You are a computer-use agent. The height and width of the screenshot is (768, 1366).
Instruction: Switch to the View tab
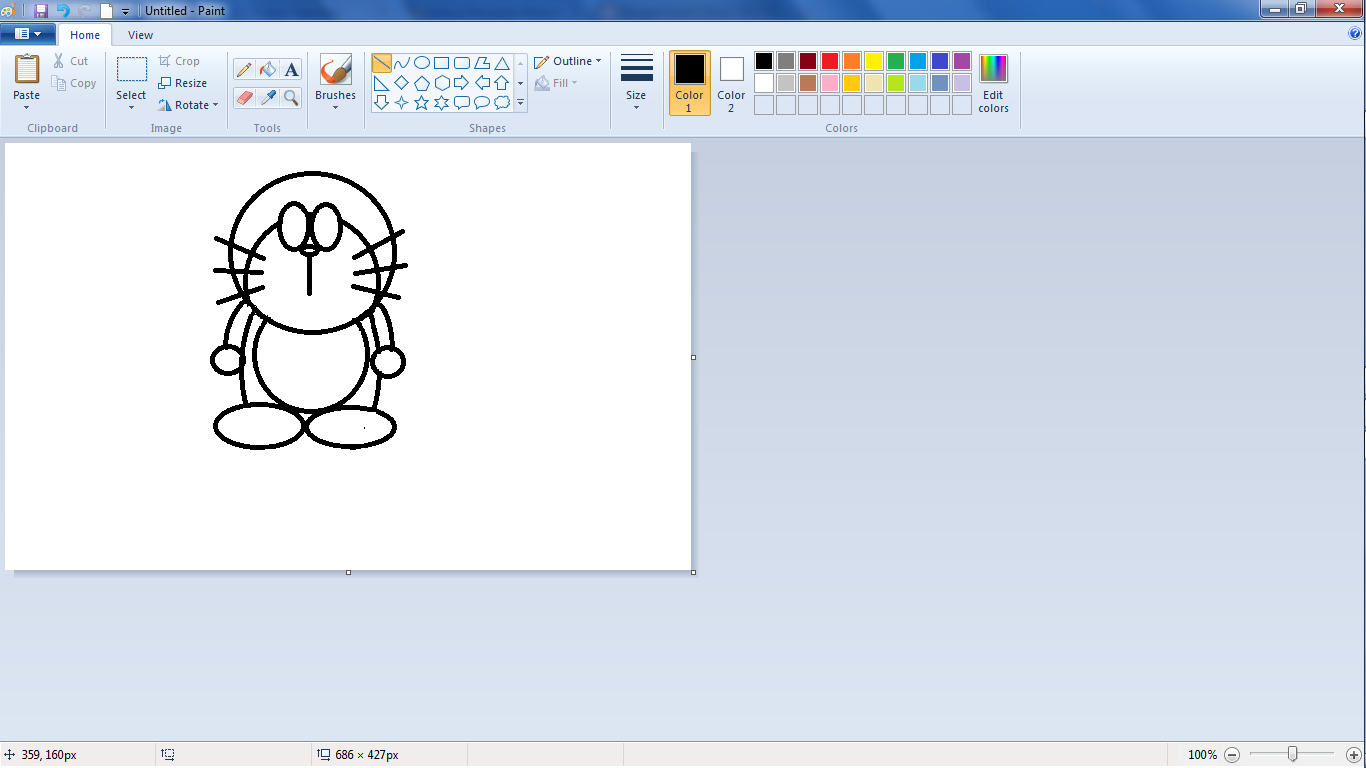point(140,35)
